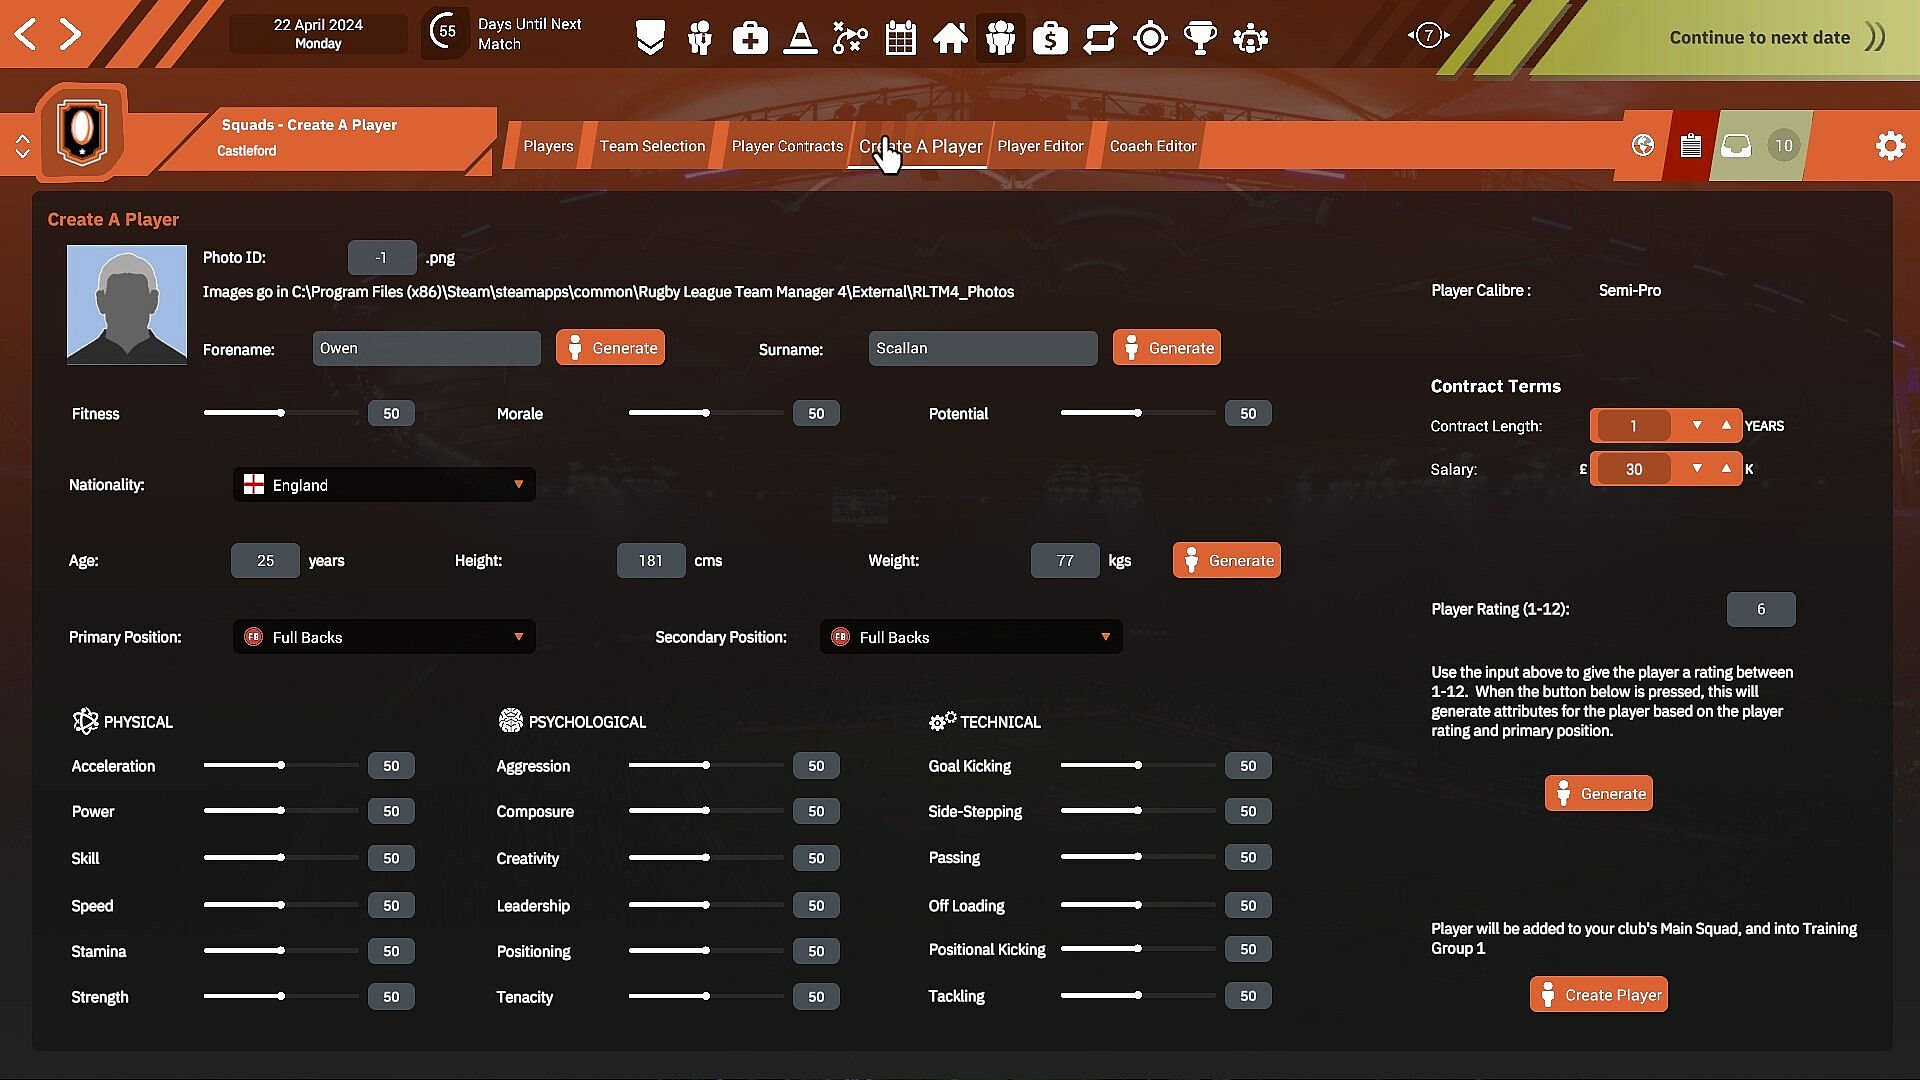Image resolution: width=1920 pixels, height=1080 pixels.
Task: Open the tactics playbook icon
Action: [x=850, y=38]
